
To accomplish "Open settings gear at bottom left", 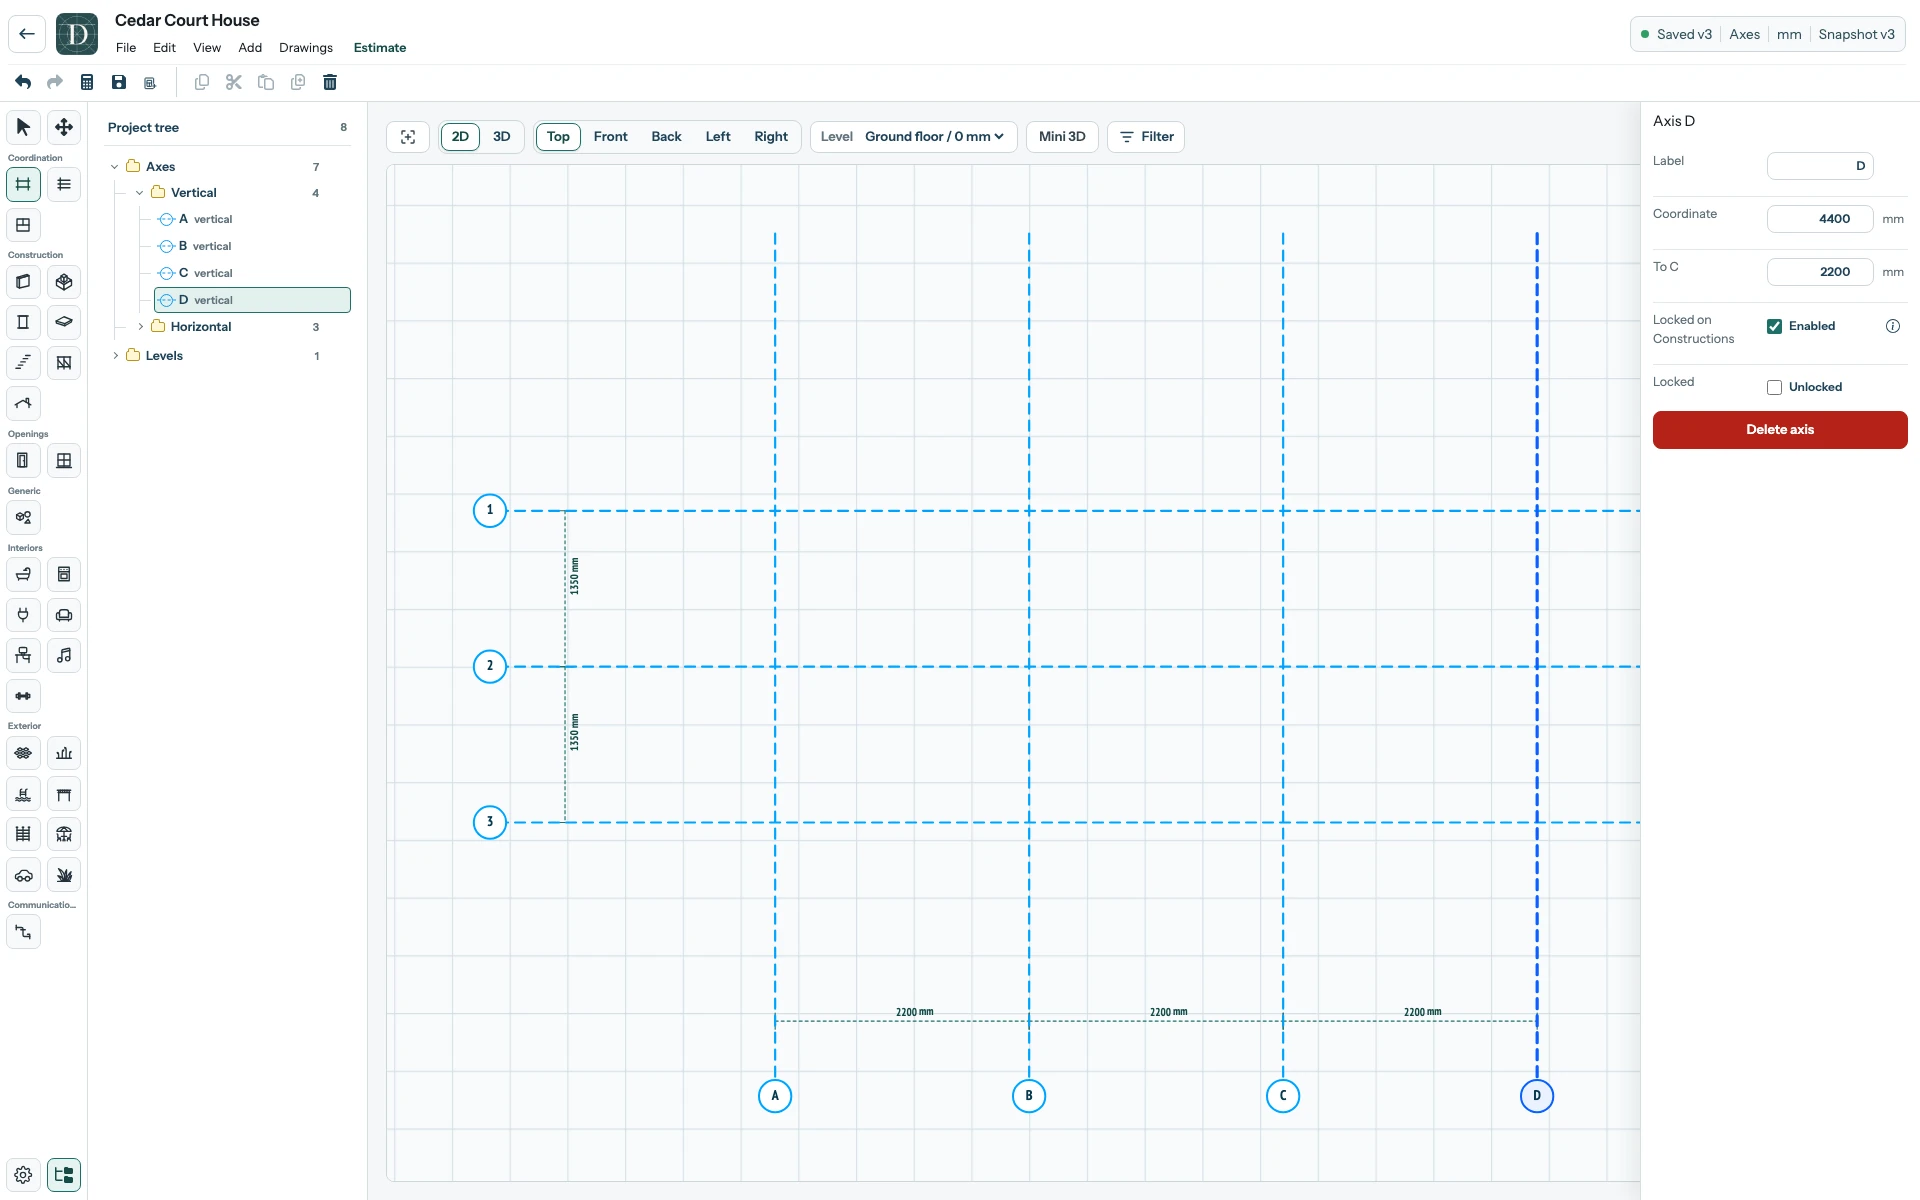I will point(23,1175).
